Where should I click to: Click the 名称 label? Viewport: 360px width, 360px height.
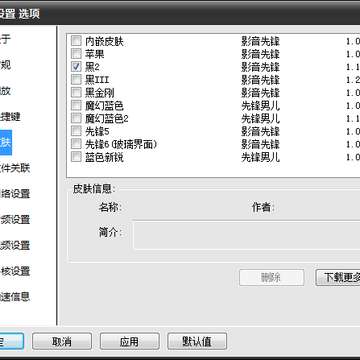click(x=110, y=208)
